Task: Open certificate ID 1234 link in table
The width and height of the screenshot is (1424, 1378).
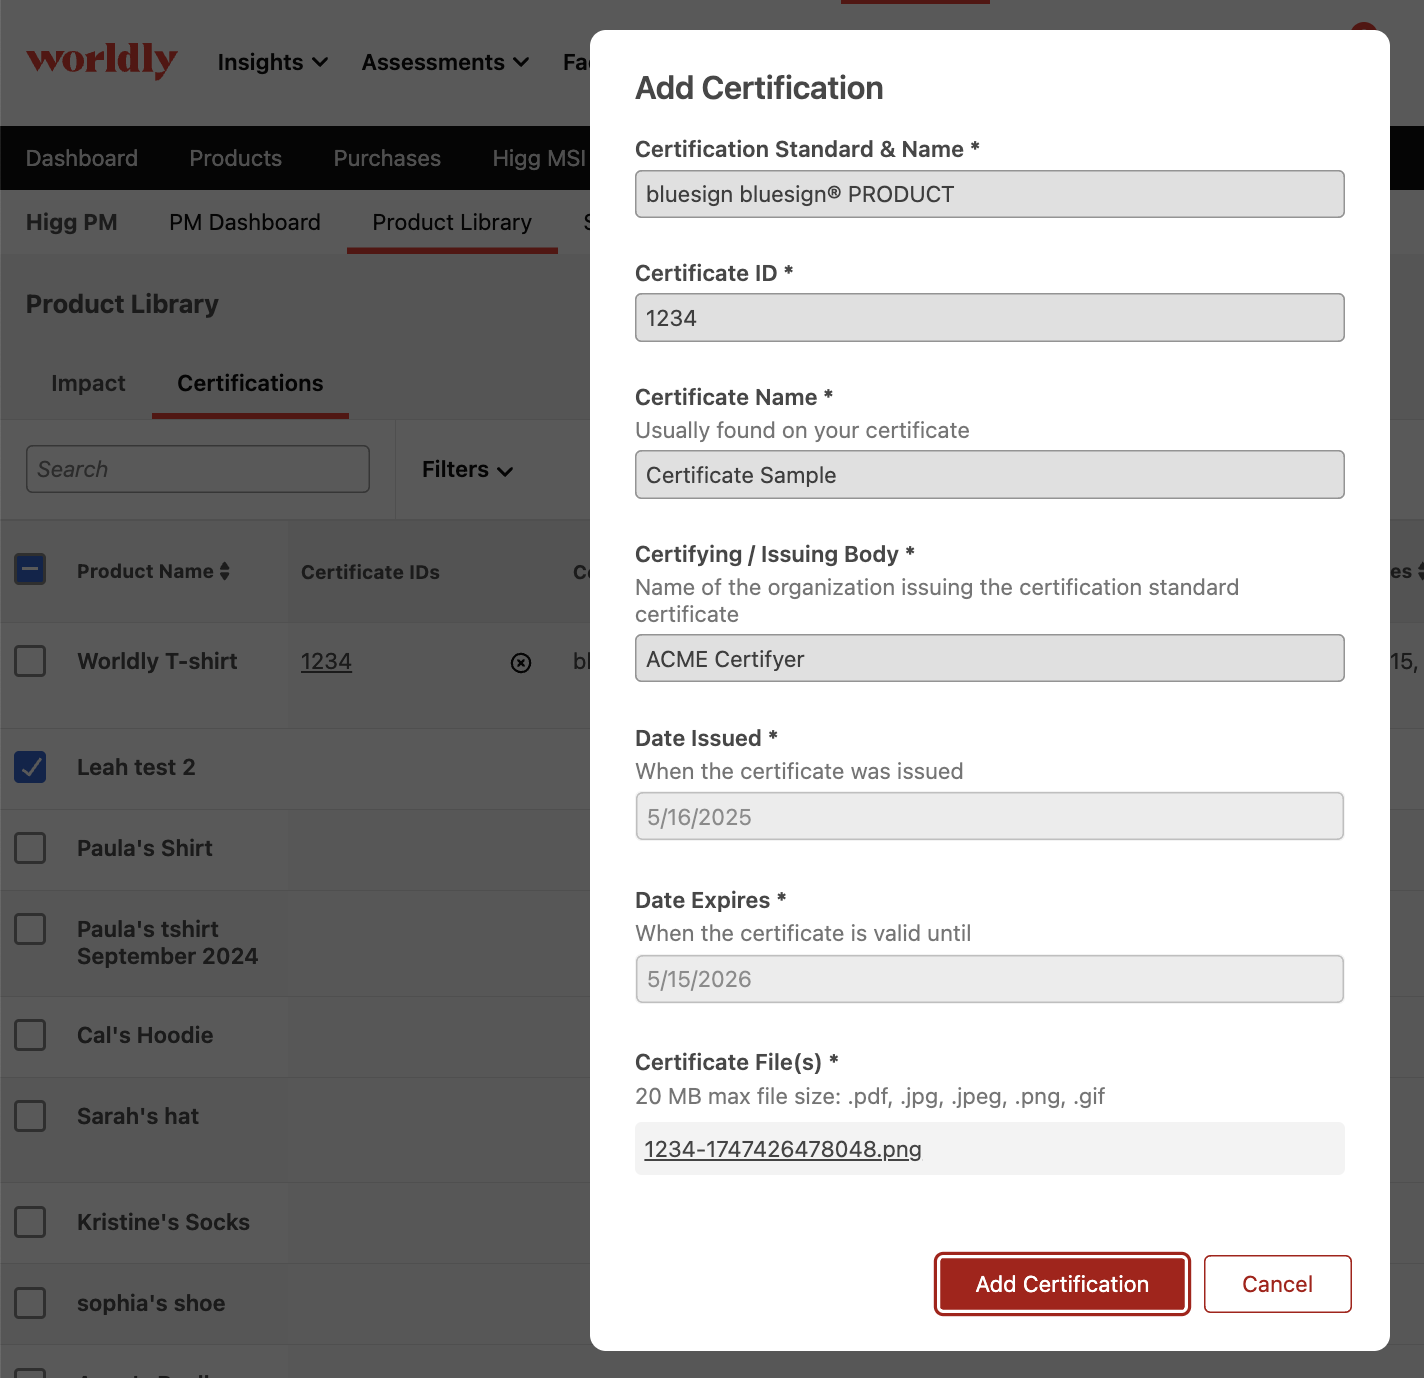Action: tap(326, 661)
